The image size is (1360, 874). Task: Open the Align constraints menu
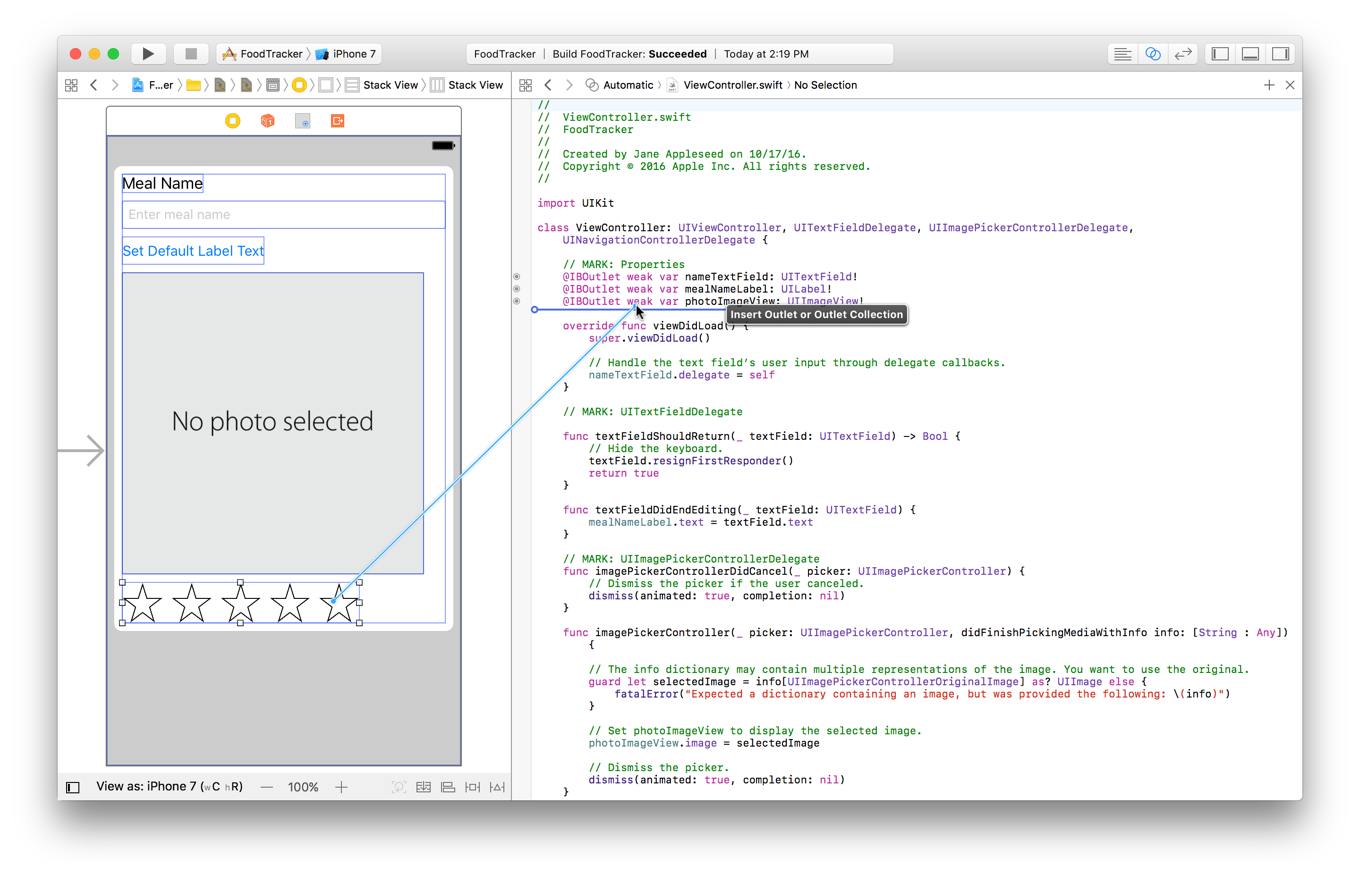point(449,787)
